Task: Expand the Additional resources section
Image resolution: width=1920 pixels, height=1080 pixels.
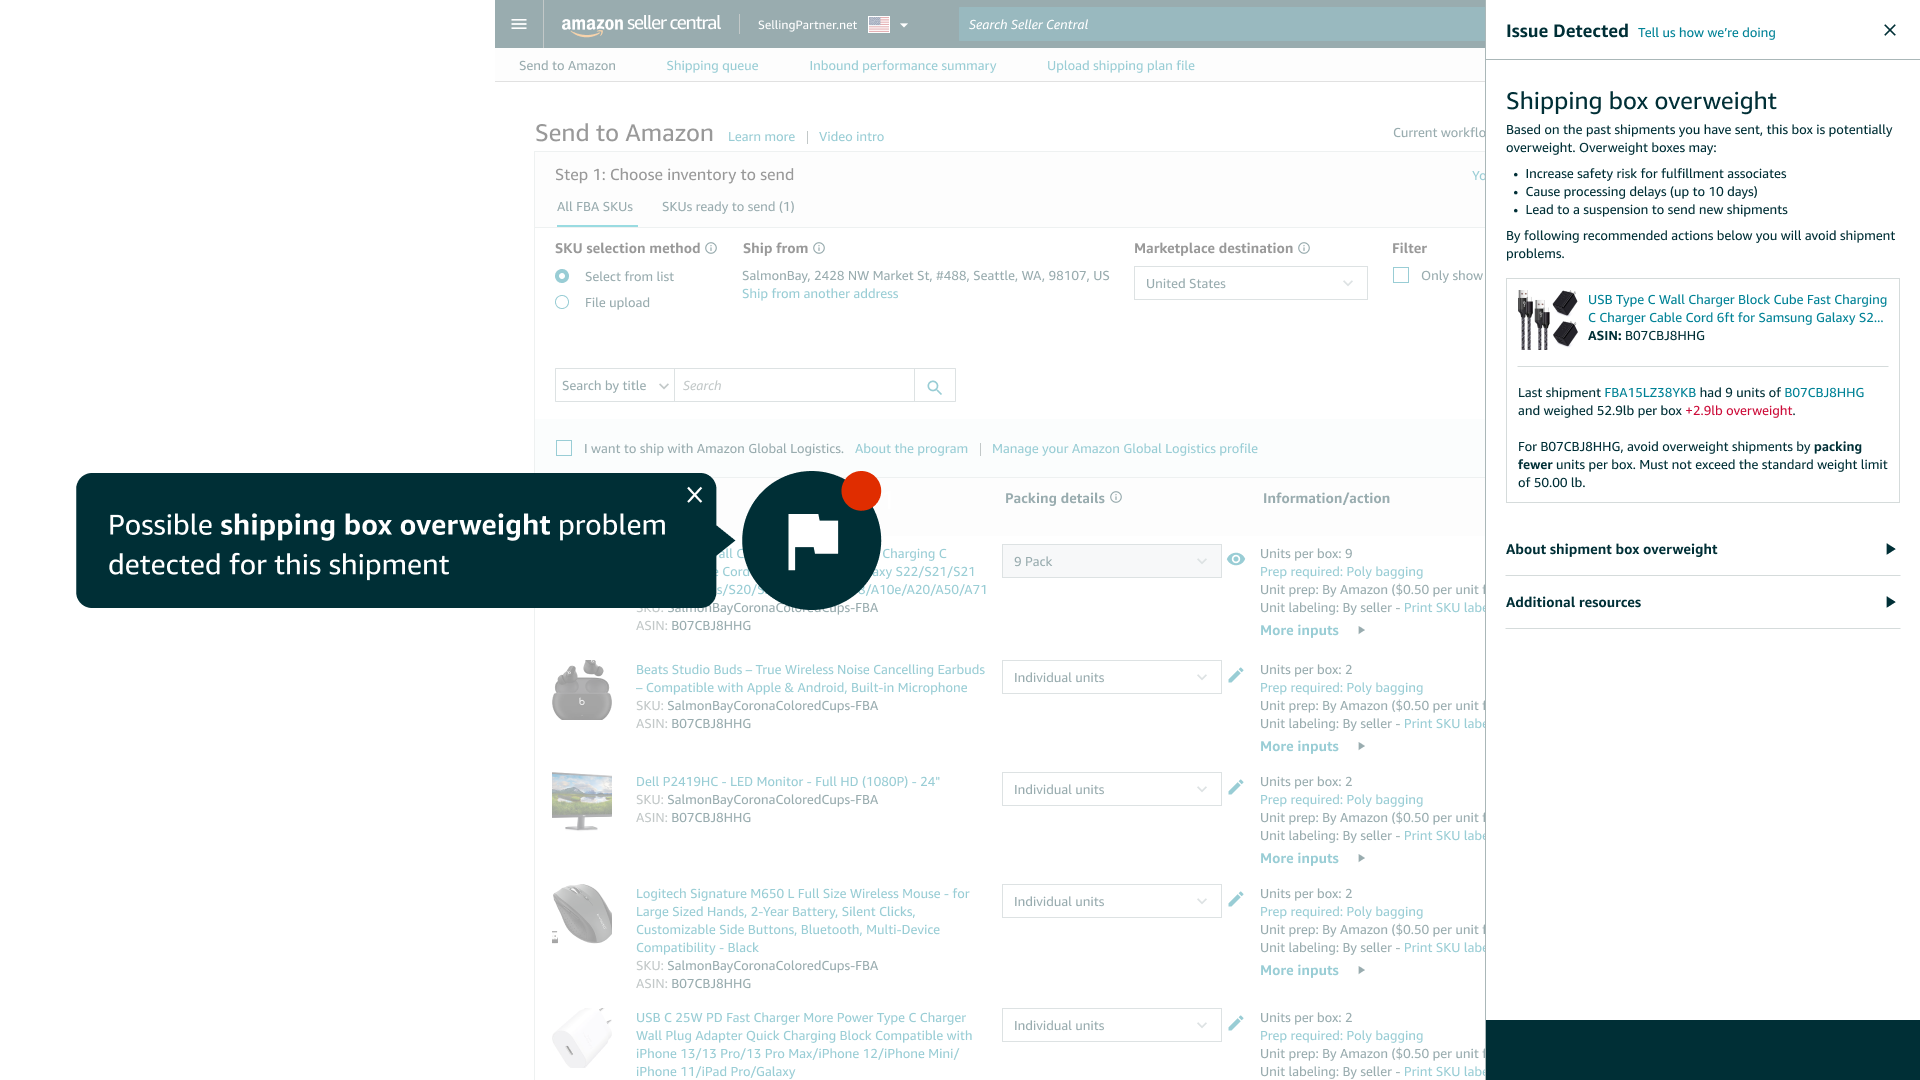Action: (x=1702, y=602)
